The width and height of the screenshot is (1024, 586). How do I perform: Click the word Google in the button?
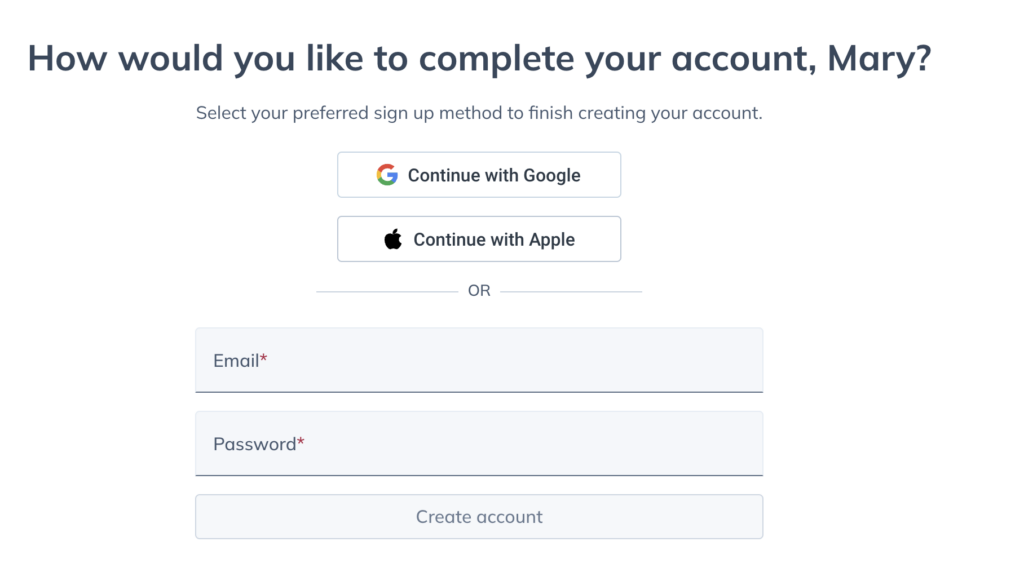pos(552,175)
